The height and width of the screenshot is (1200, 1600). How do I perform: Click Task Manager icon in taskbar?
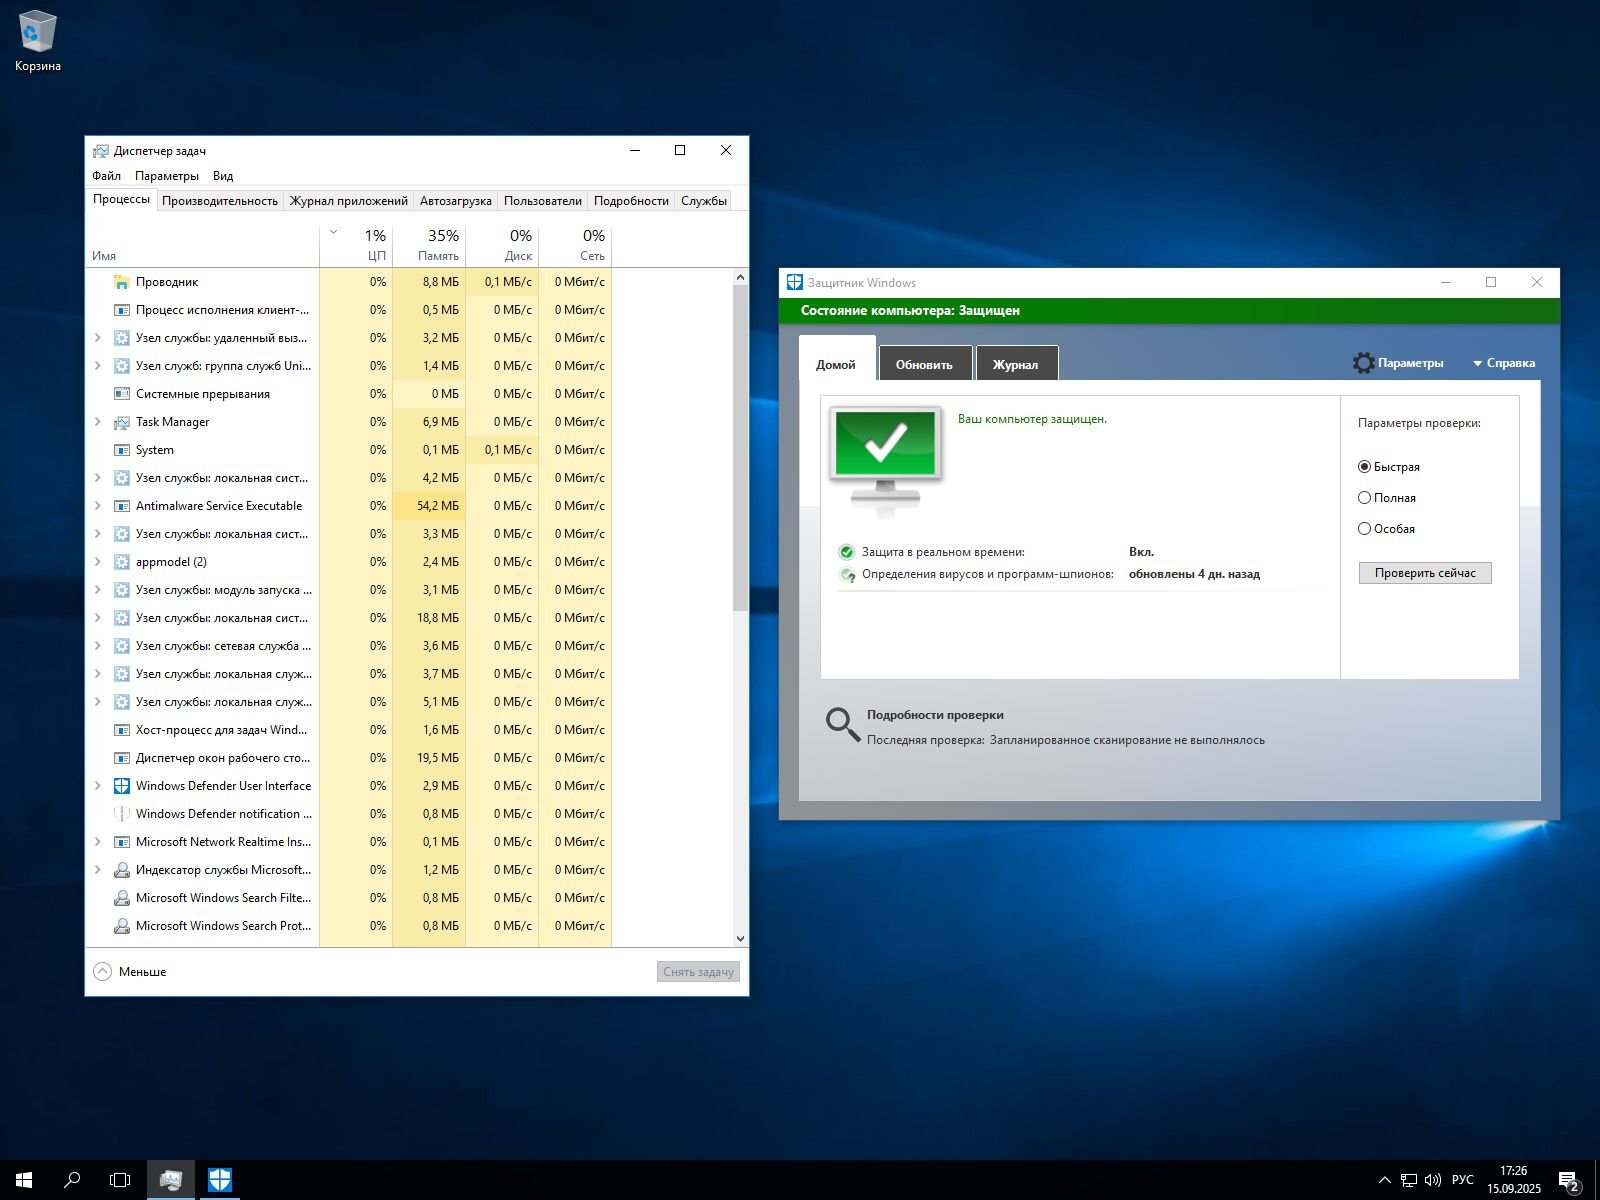coord(171,1180)
